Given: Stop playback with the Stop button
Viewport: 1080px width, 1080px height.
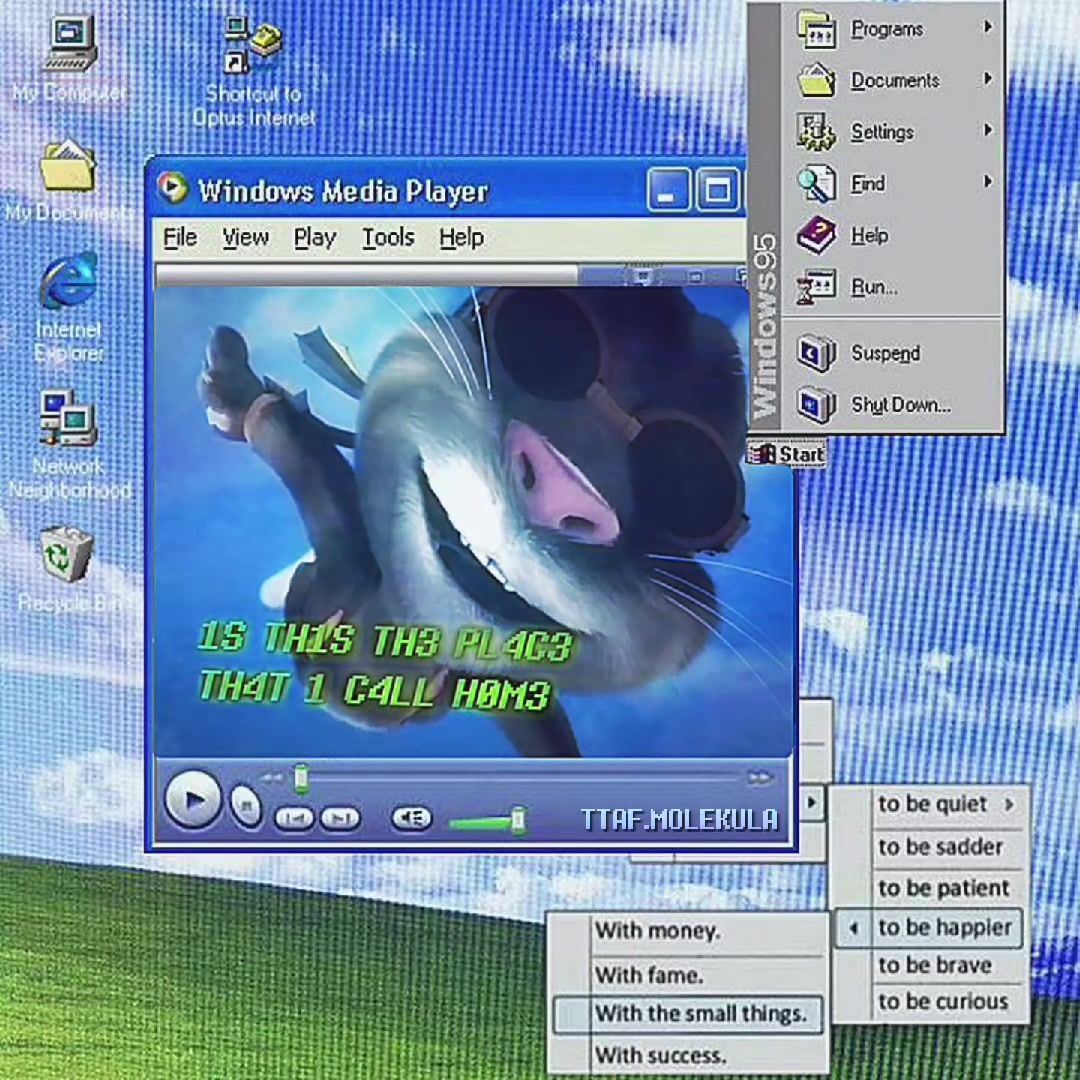Looking at the screenshot, I should pos(246,804).
